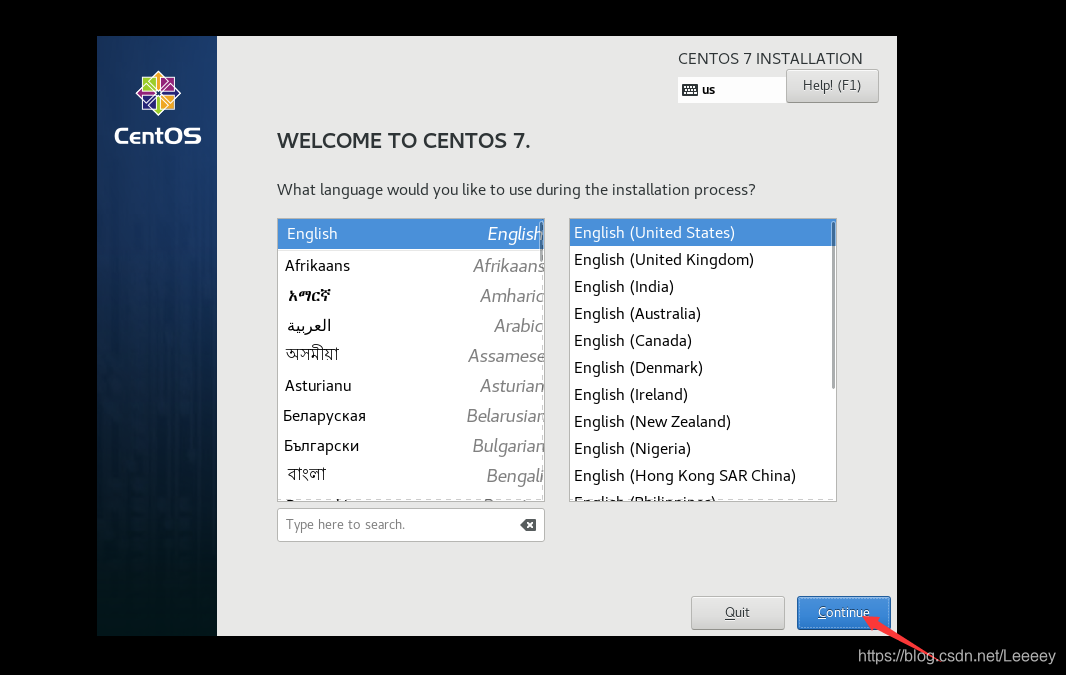The image size is (1066, 675).
Task: Select Bengali in the language list
Action: click(x=411, y=475)
